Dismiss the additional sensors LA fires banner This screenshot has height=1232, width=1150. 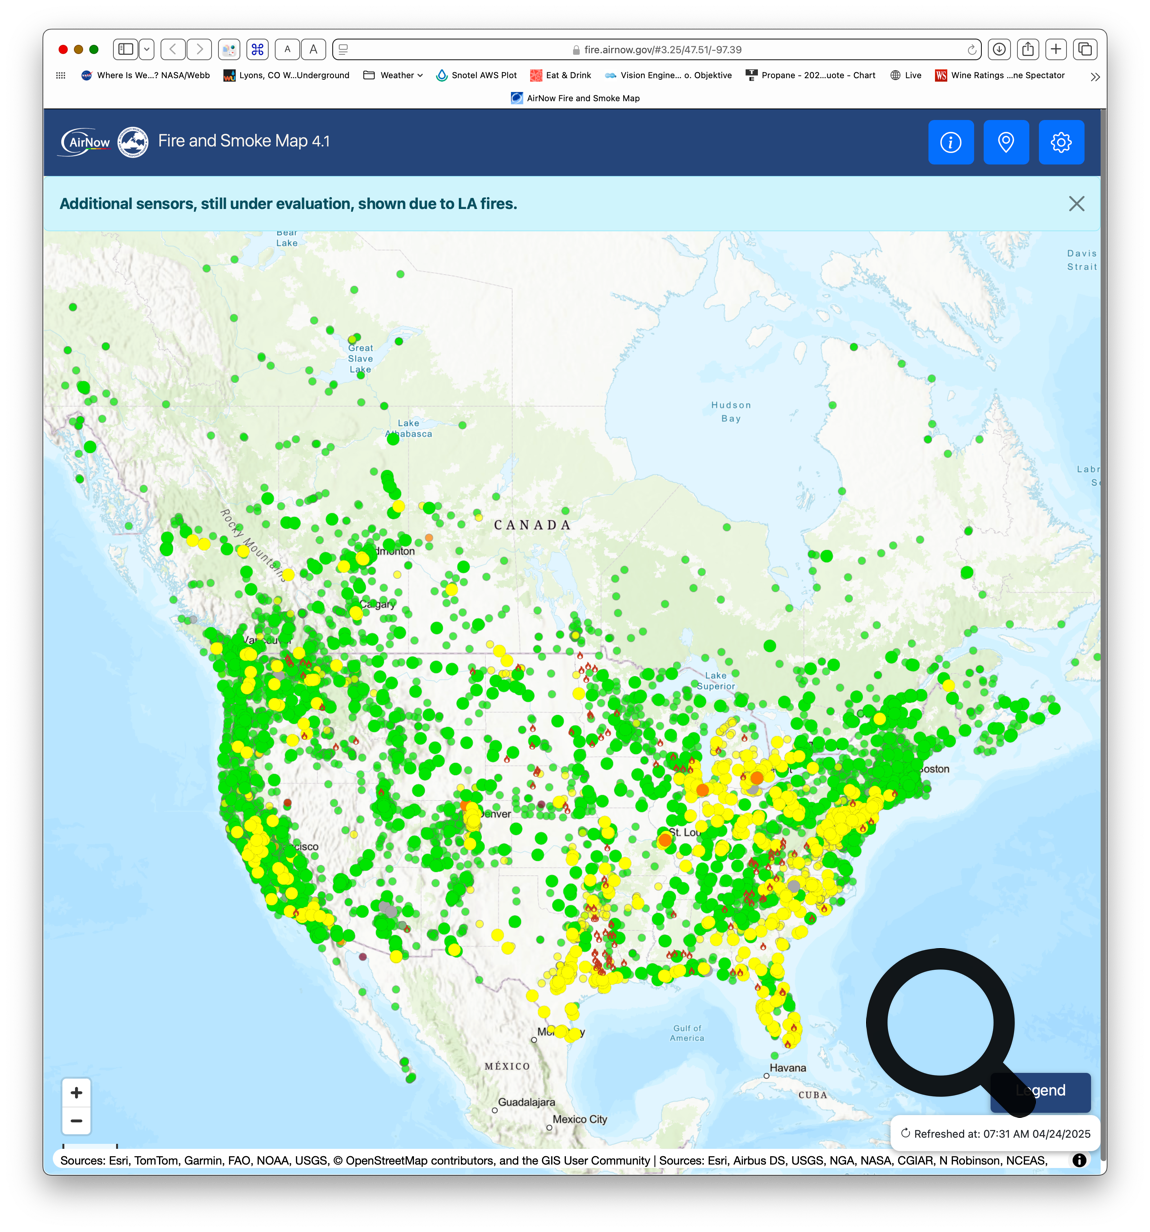[x=1076, y=204]
